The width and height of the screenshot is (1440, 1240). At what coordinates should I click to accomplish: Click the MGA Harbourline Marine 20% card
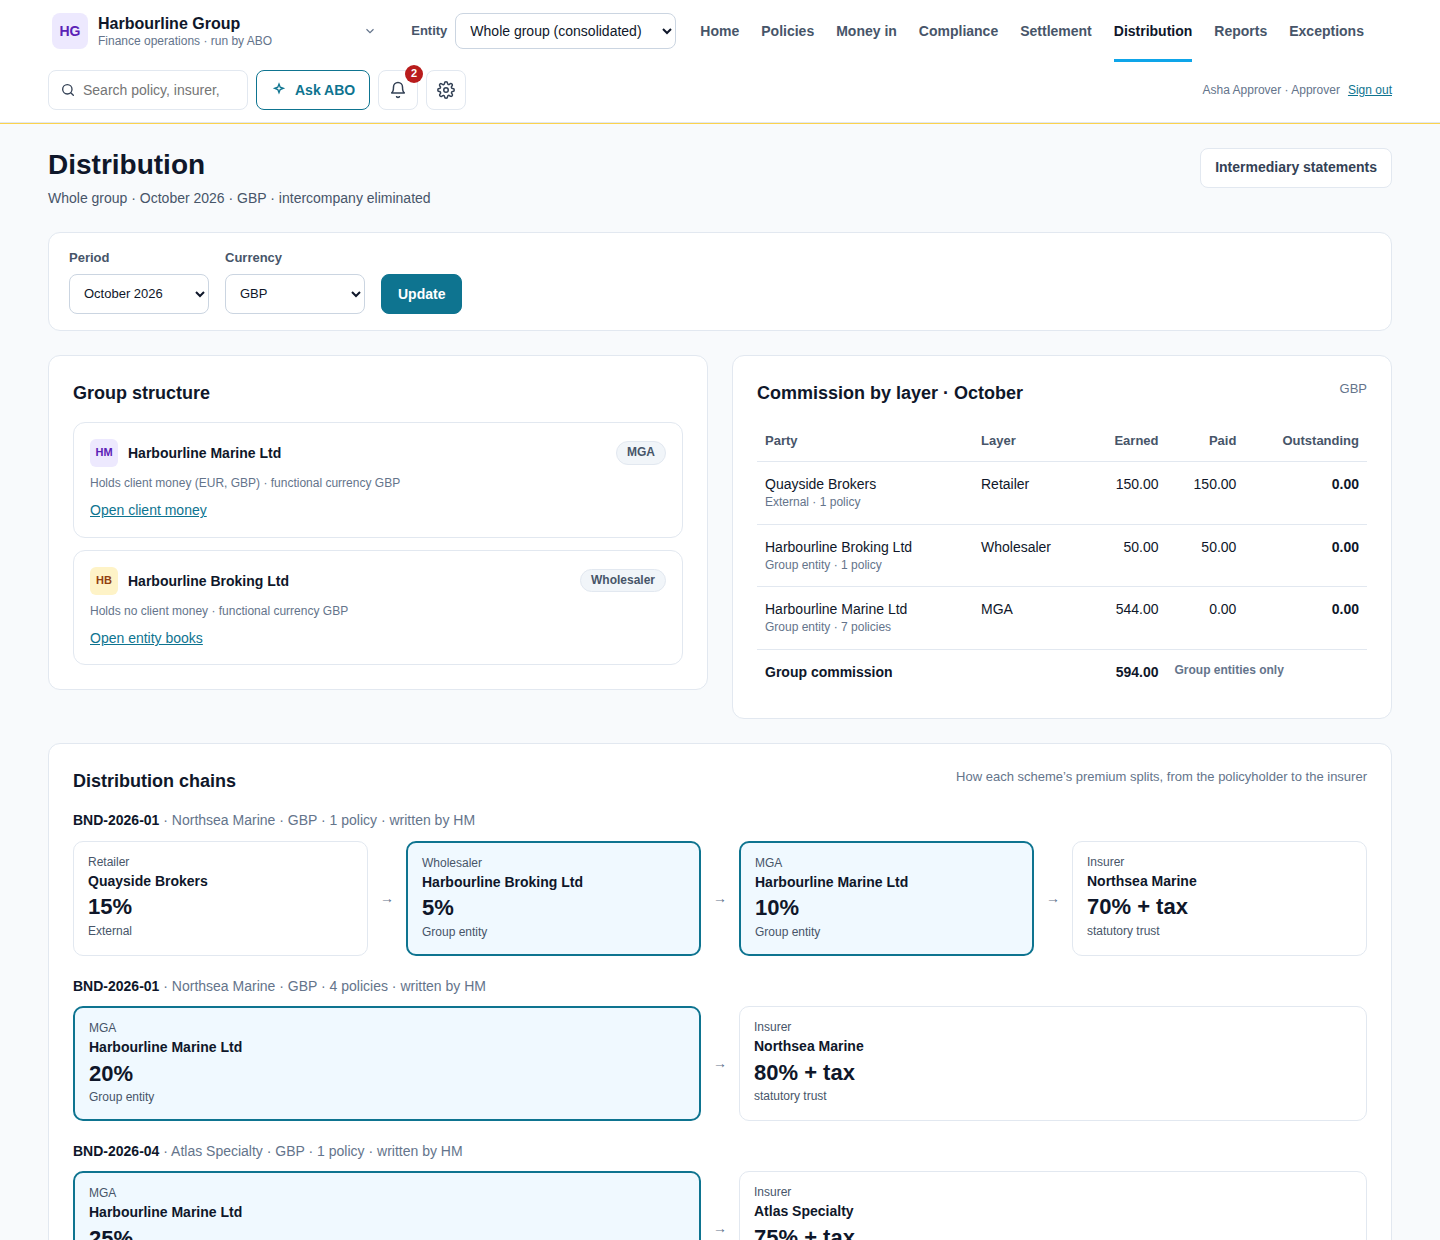click(387, 1063)
